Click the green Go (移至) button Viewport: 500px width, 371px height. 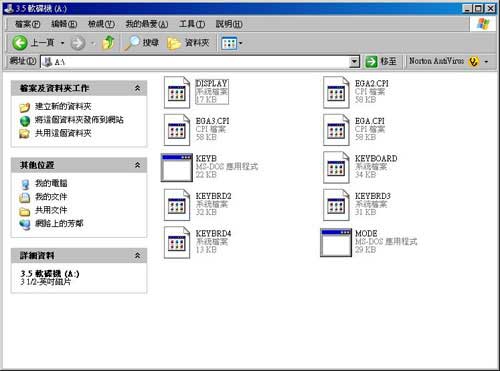pyautogui.click(x=380, y=62)
